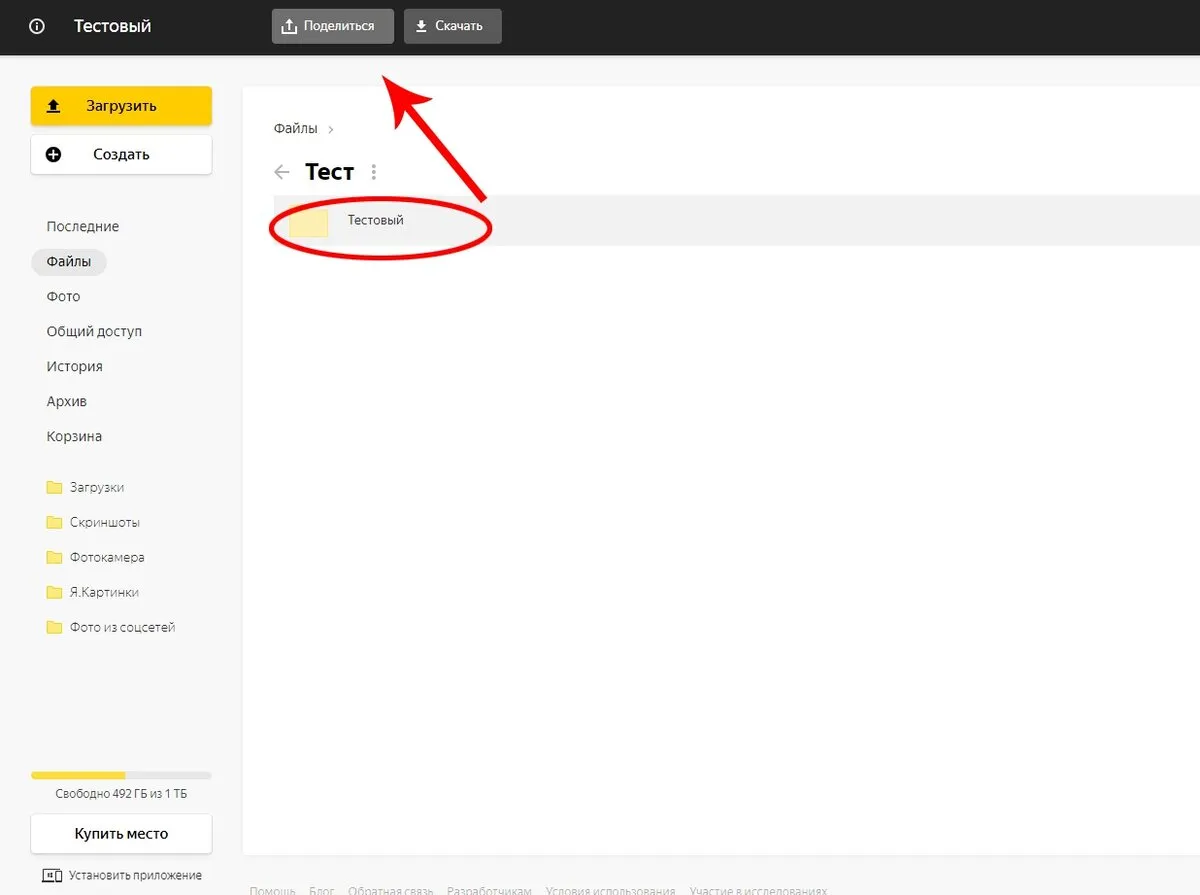Screen dimensions: 1200x895
Task: Open История in the sidebar
Action: 74,367
